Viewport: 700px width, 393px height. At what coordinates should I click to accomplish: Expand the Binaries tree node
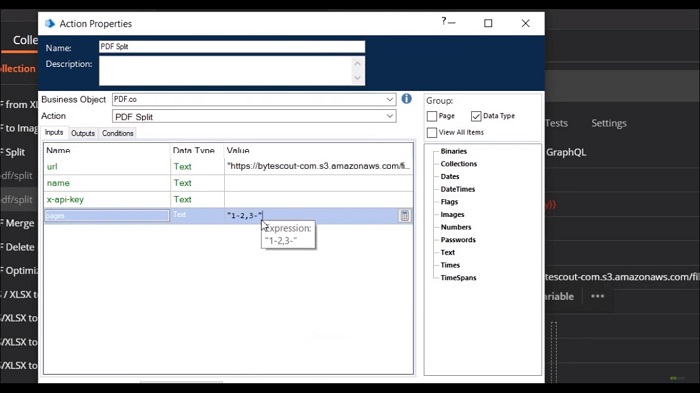(454, 151)
